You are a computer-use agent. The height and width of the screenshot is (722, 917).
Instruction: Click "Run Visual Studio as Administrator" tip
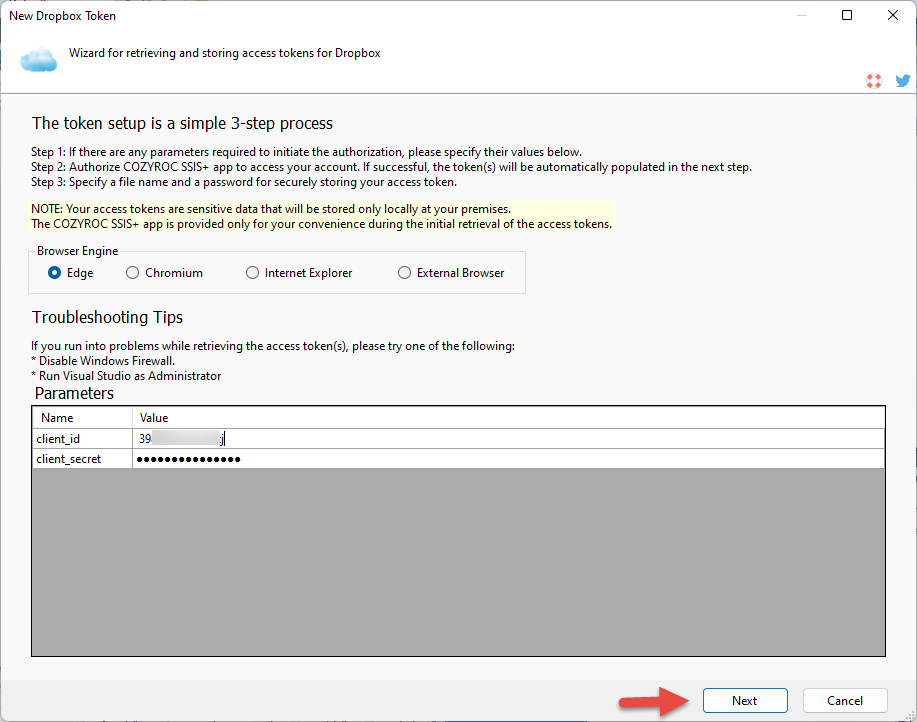[126, 376]
